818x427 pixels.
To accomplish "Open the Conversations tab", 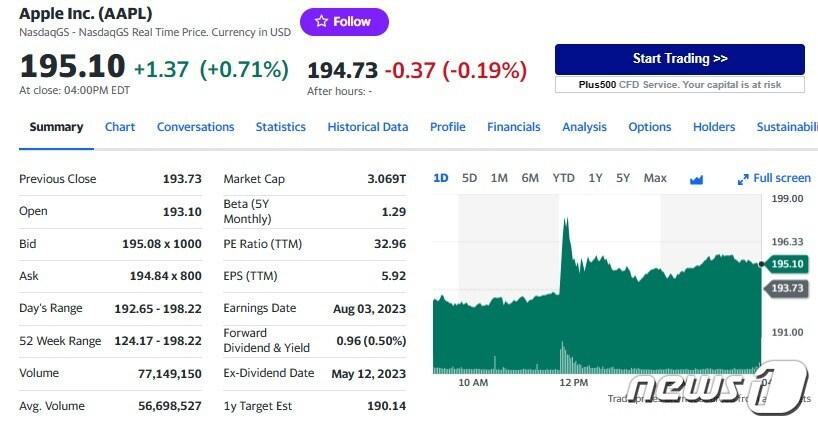I will point(195,127).
